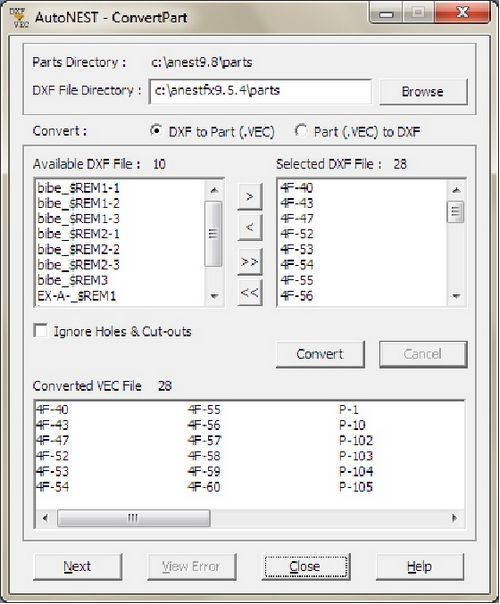The height and width of the screenshot is (604, 500).
Task: Select bibe_$REM2-2 in Available DXF list
Action: coord(79,250)
